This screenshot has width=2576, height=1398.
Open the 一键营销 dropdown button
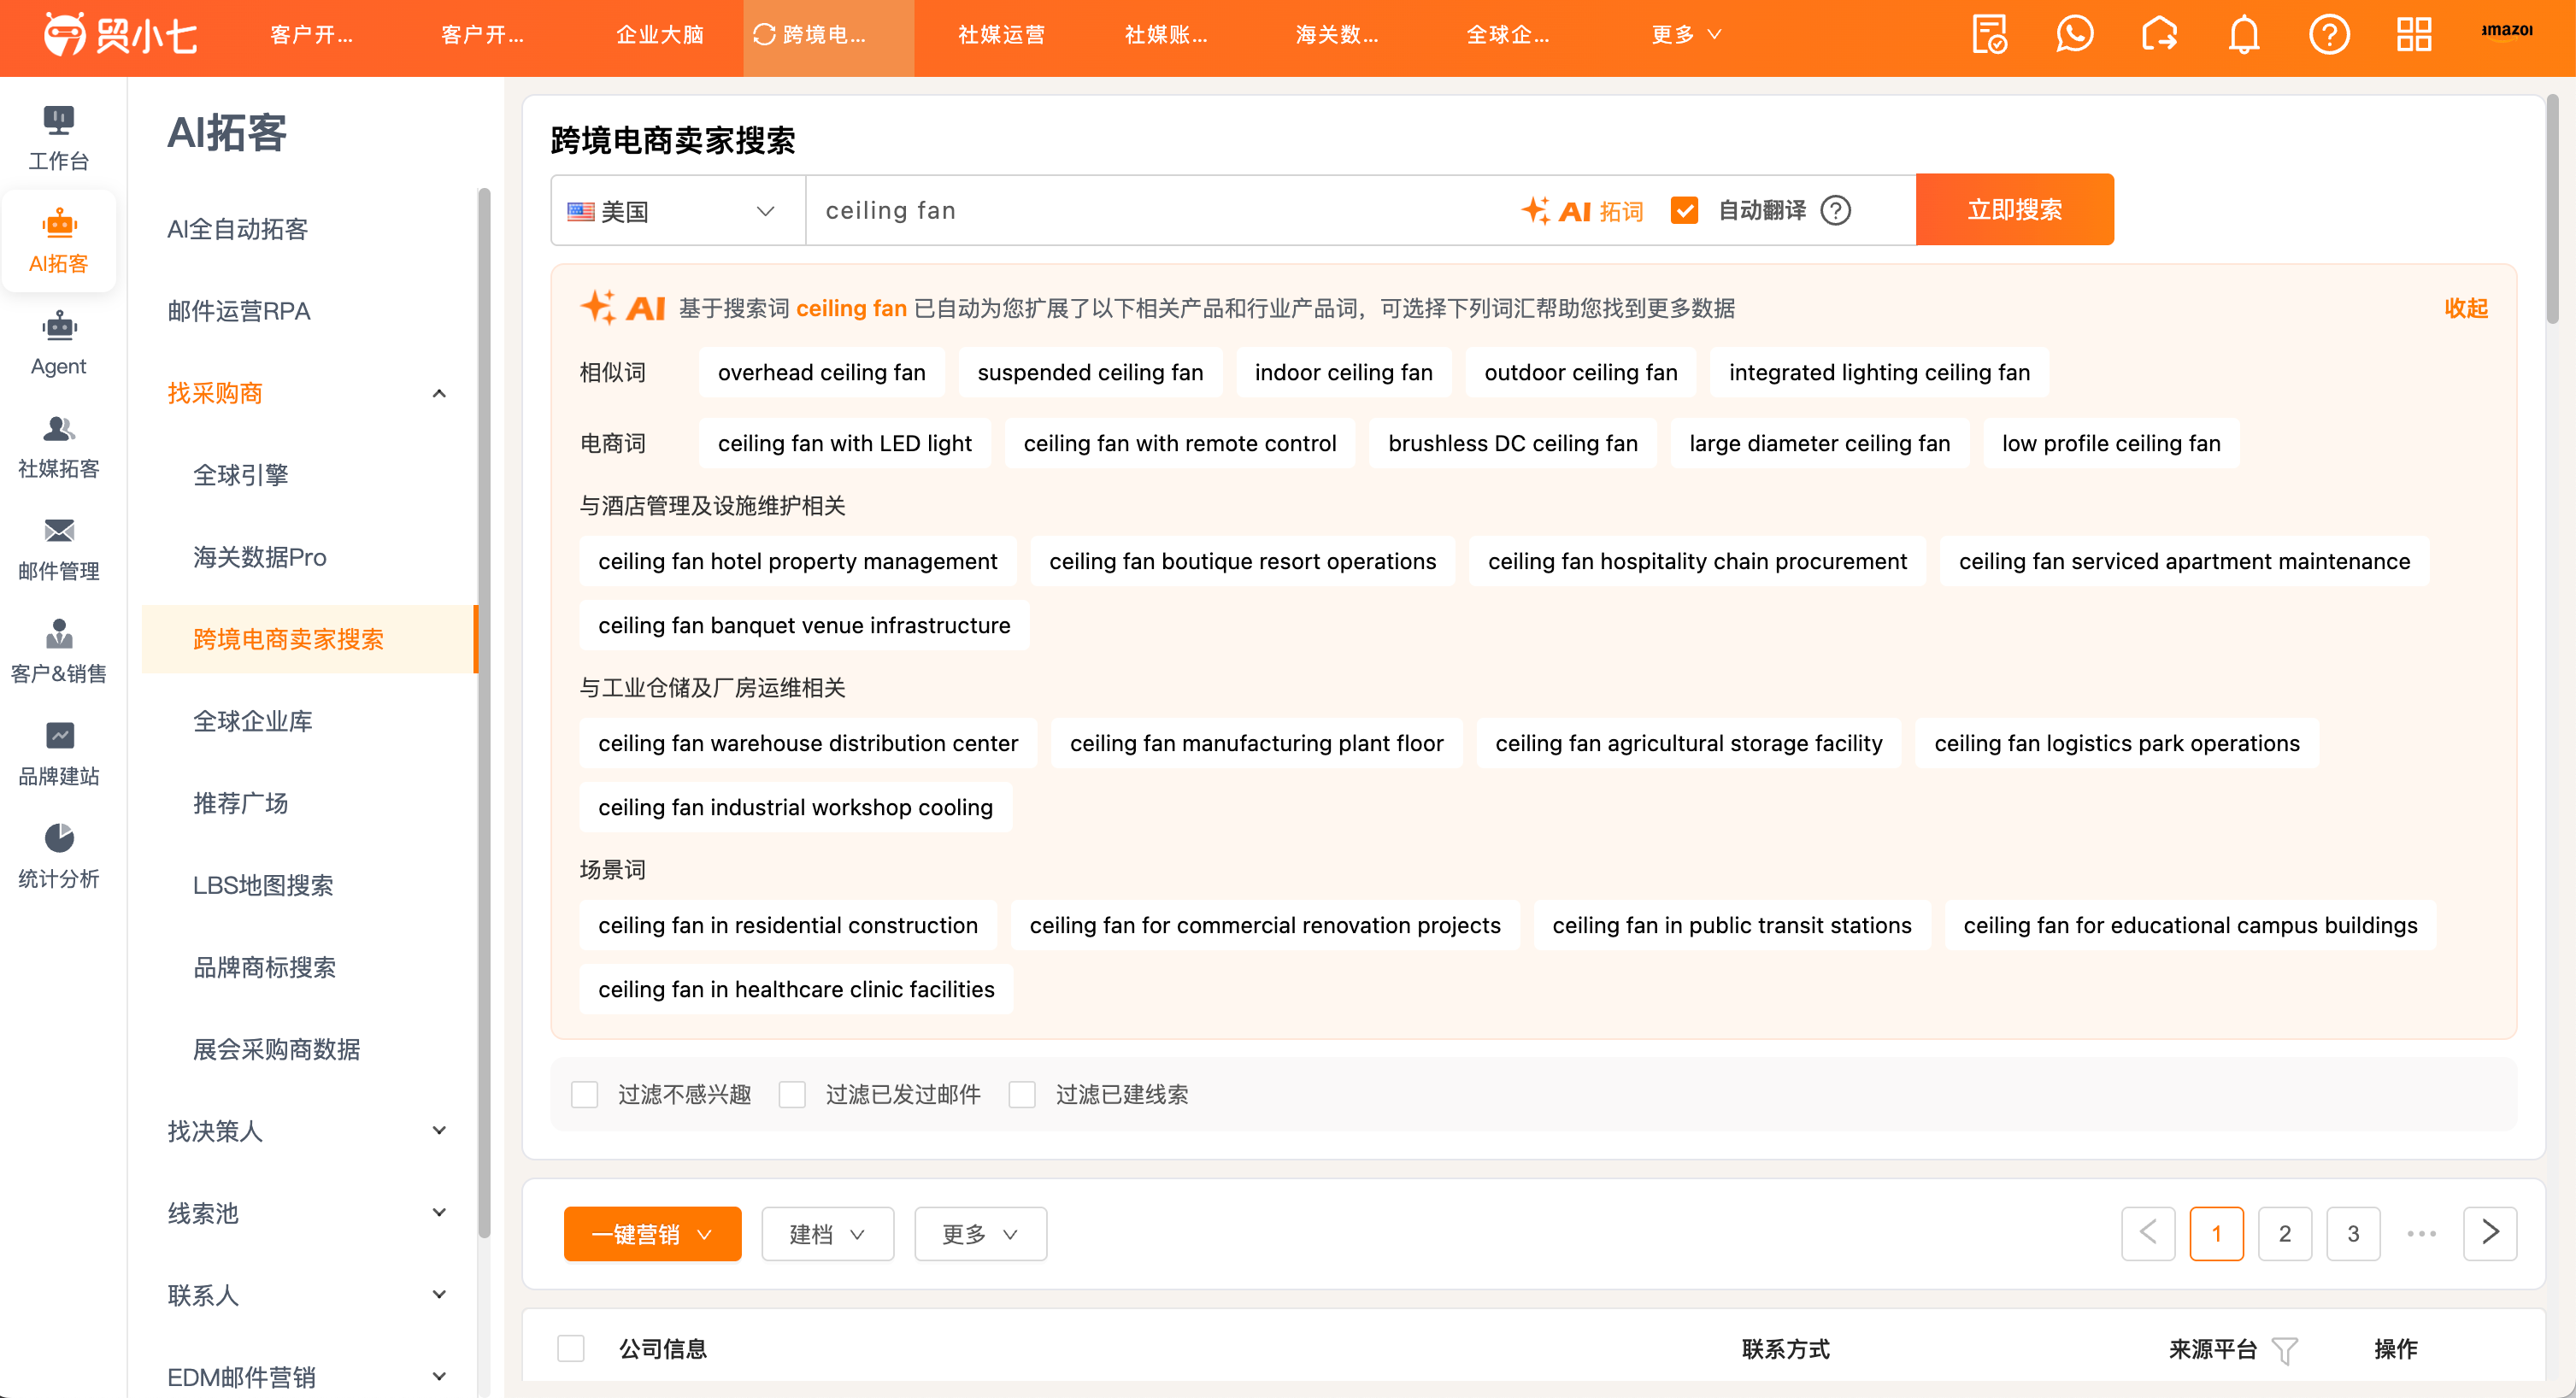(652, 1234)
